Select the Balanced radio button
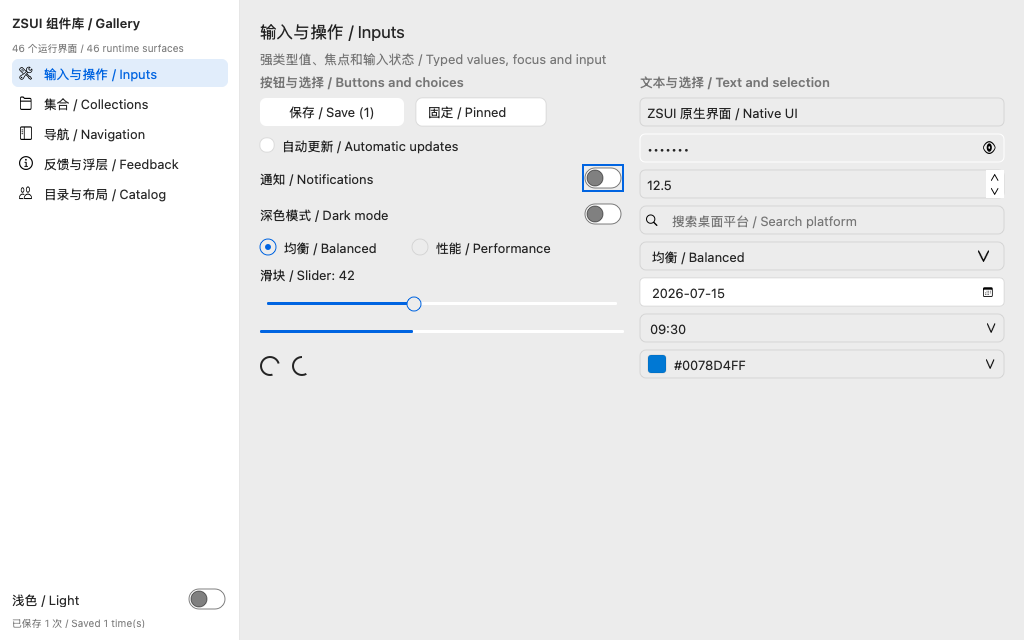The height and width of the screenshot is (640, 1024). click(268, 247)
